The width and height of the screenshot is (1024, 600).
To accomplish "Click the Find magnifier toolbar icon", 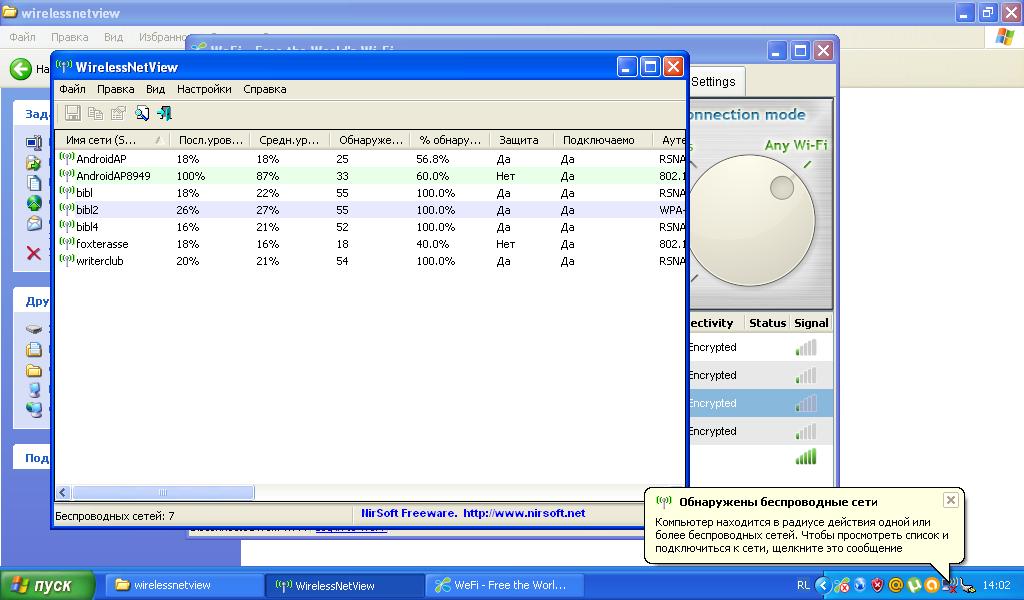I will [142, 114].
